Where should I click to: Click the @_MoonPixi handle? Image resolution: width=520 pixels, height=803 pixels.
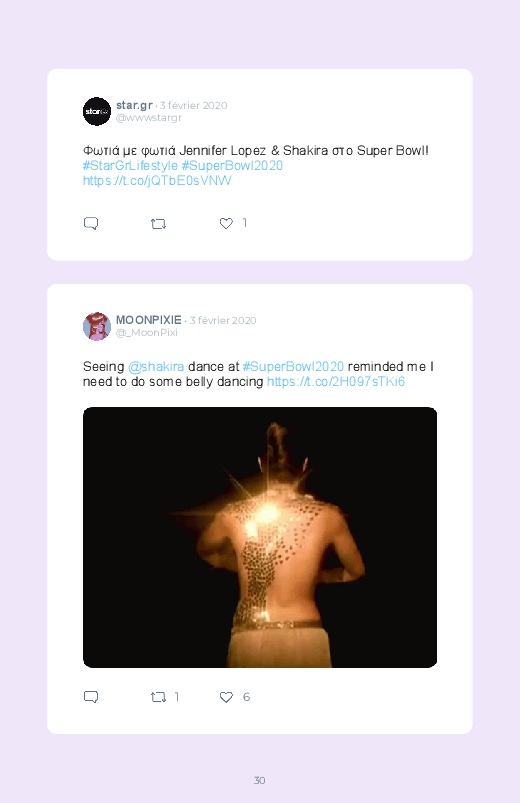(147, 332)
